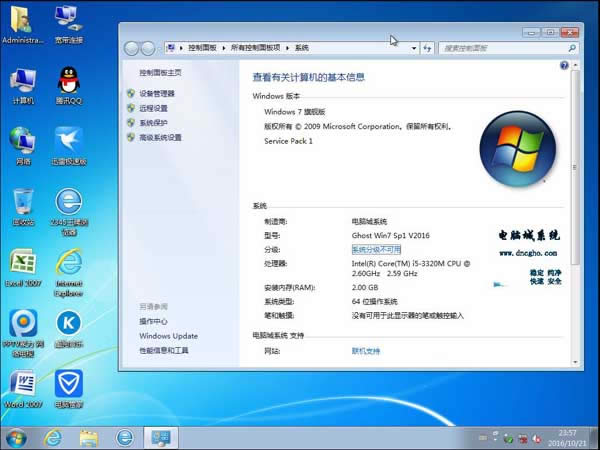
Task: Click the help question mark icon
Action: coord(564,65)
